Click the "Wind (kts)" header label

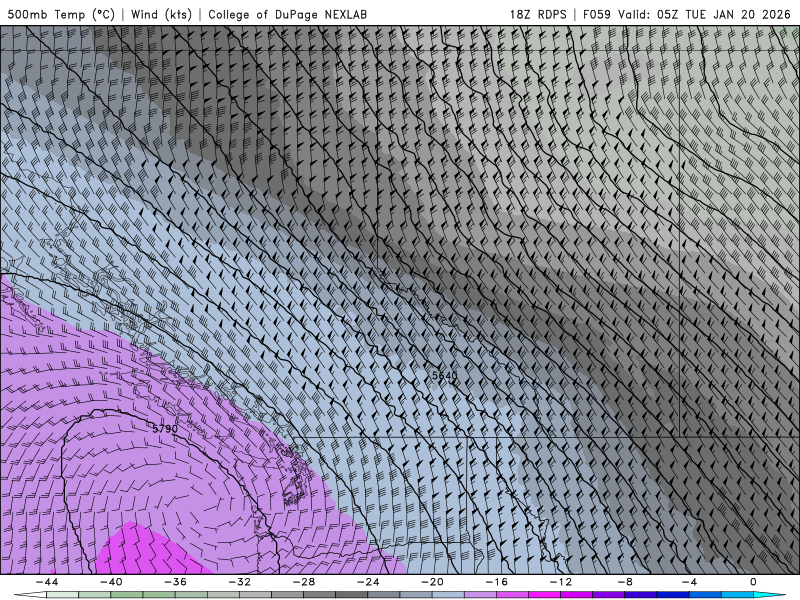pyautogui.click(x=161, y=14)
